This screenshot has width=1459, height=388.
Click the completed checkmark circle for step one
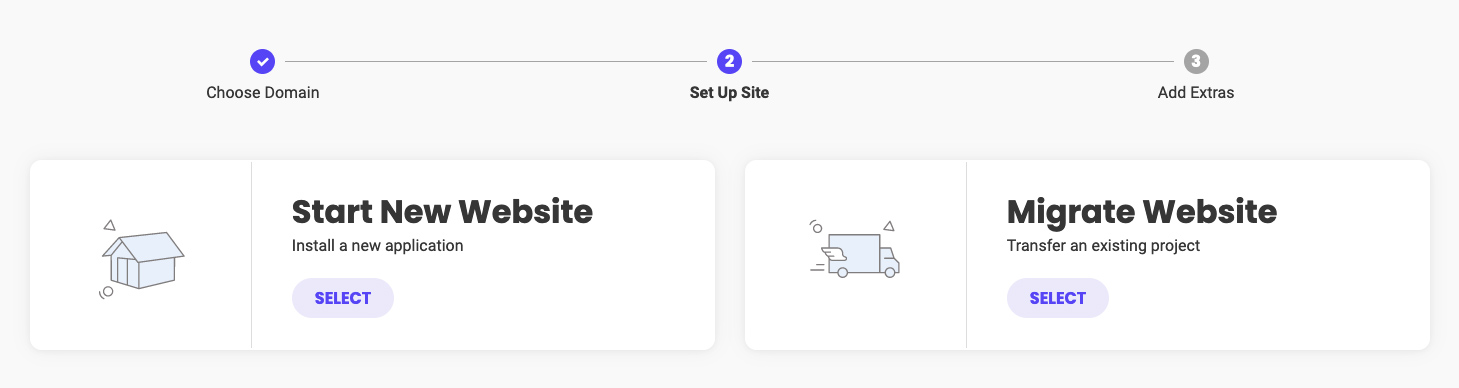(262, 62)
